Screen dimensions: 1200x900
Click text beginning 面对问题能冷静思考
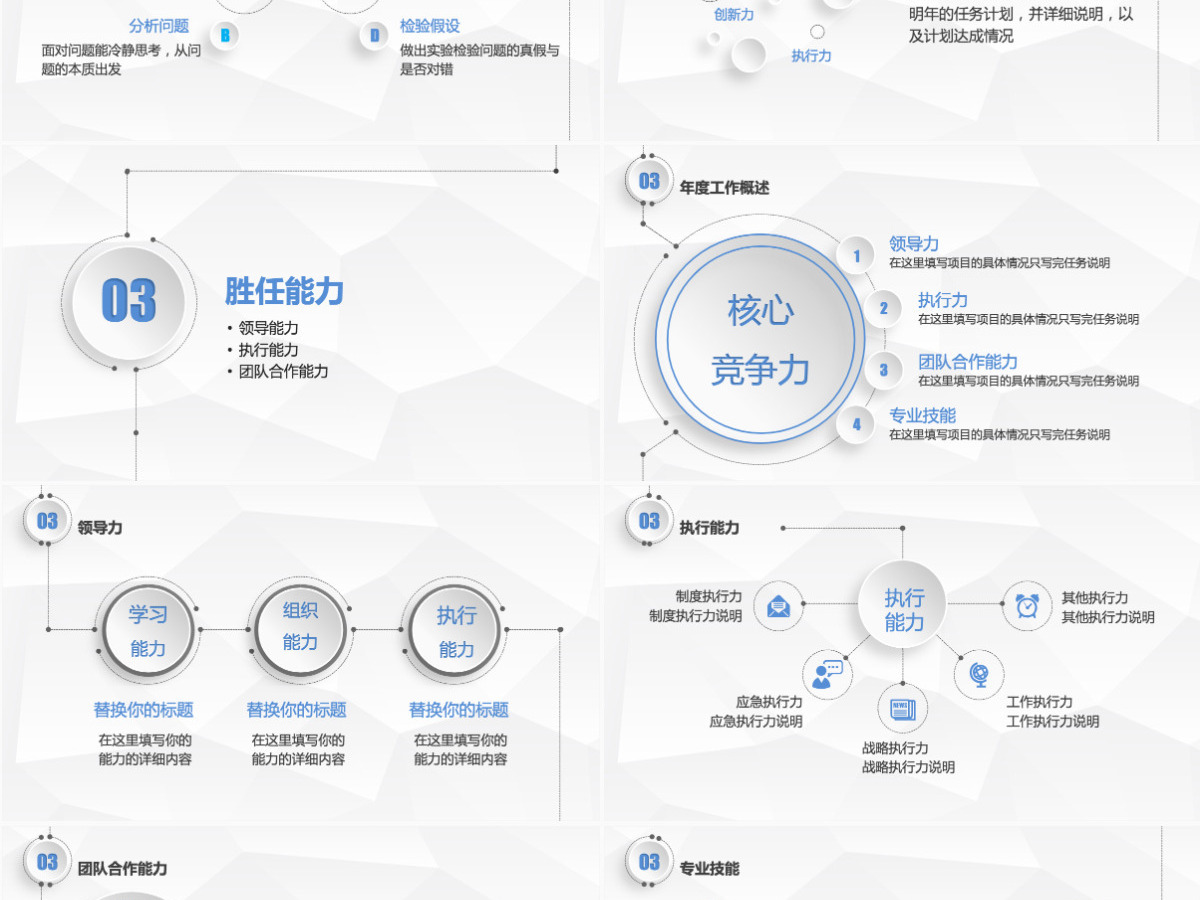coord(121,59)
